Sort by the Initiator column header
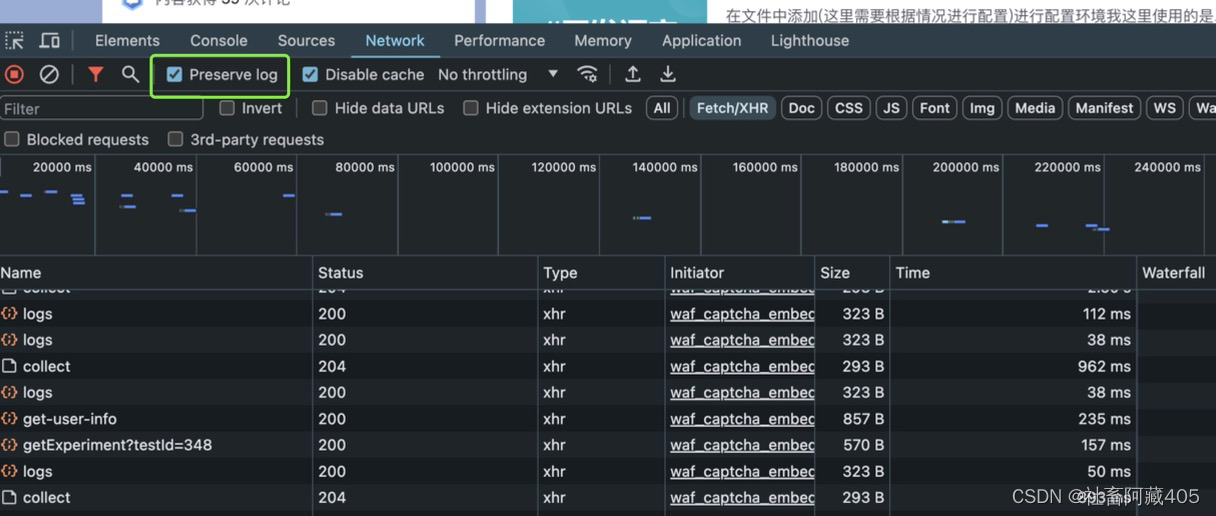This screenshot has width=1216, height=516. (740, 272)
